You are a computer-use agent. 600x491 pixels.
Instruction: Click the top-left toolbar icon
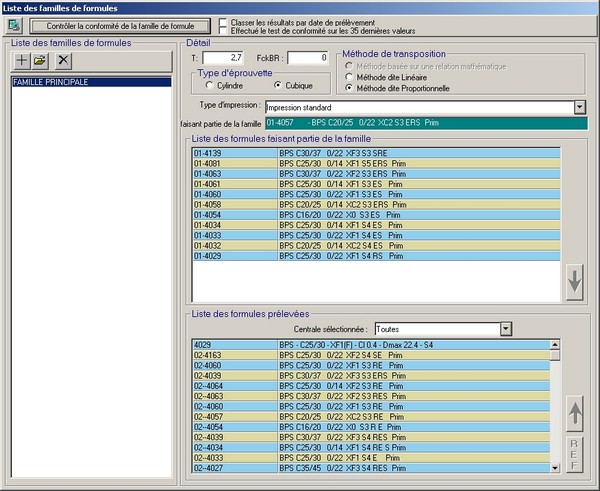click(x=12, y=23)
